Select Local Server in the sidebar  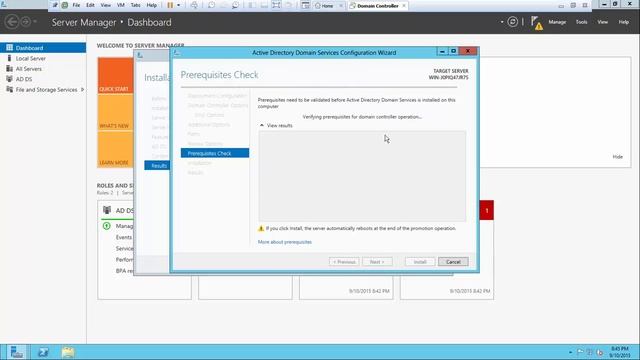(x=30, y=58)
